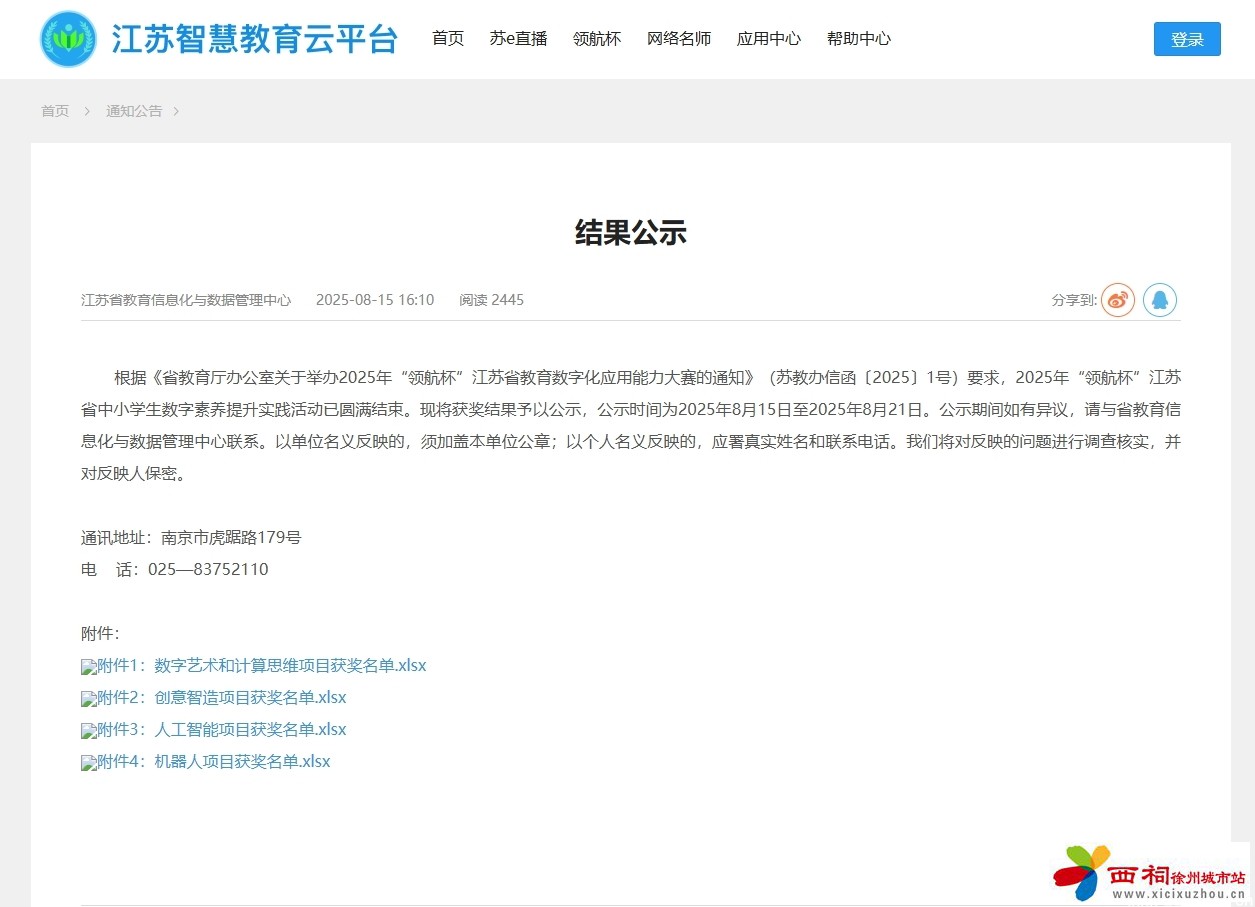Open 应用中心 from the top navigation
Image resolution: width=1255 pixels, height=907 pixels.
click(x=768, y=39)
